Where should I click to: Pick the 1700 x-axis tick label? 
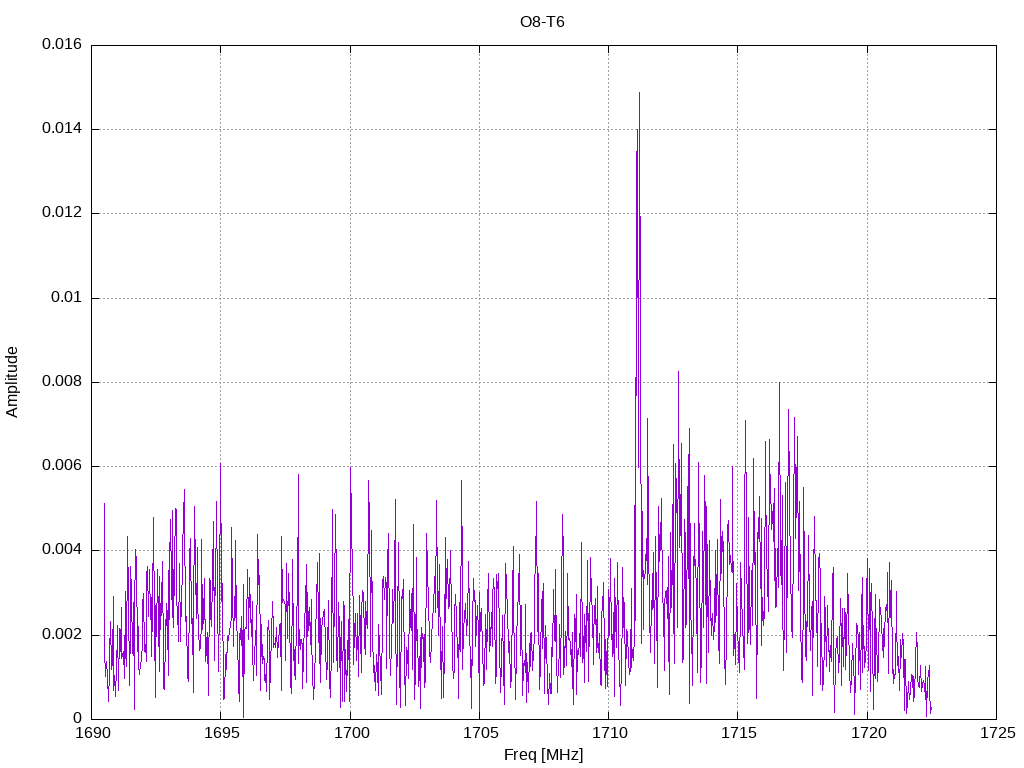coord(350,734)
